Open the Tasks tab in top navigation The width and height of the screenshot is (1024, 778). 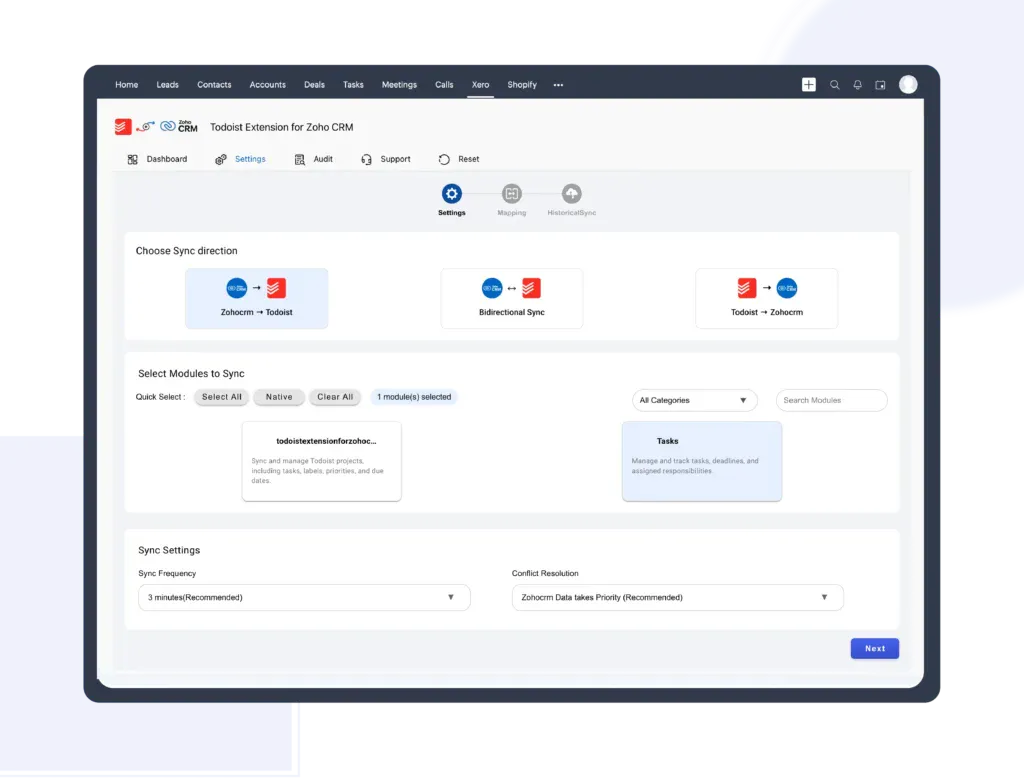point(353,85)
